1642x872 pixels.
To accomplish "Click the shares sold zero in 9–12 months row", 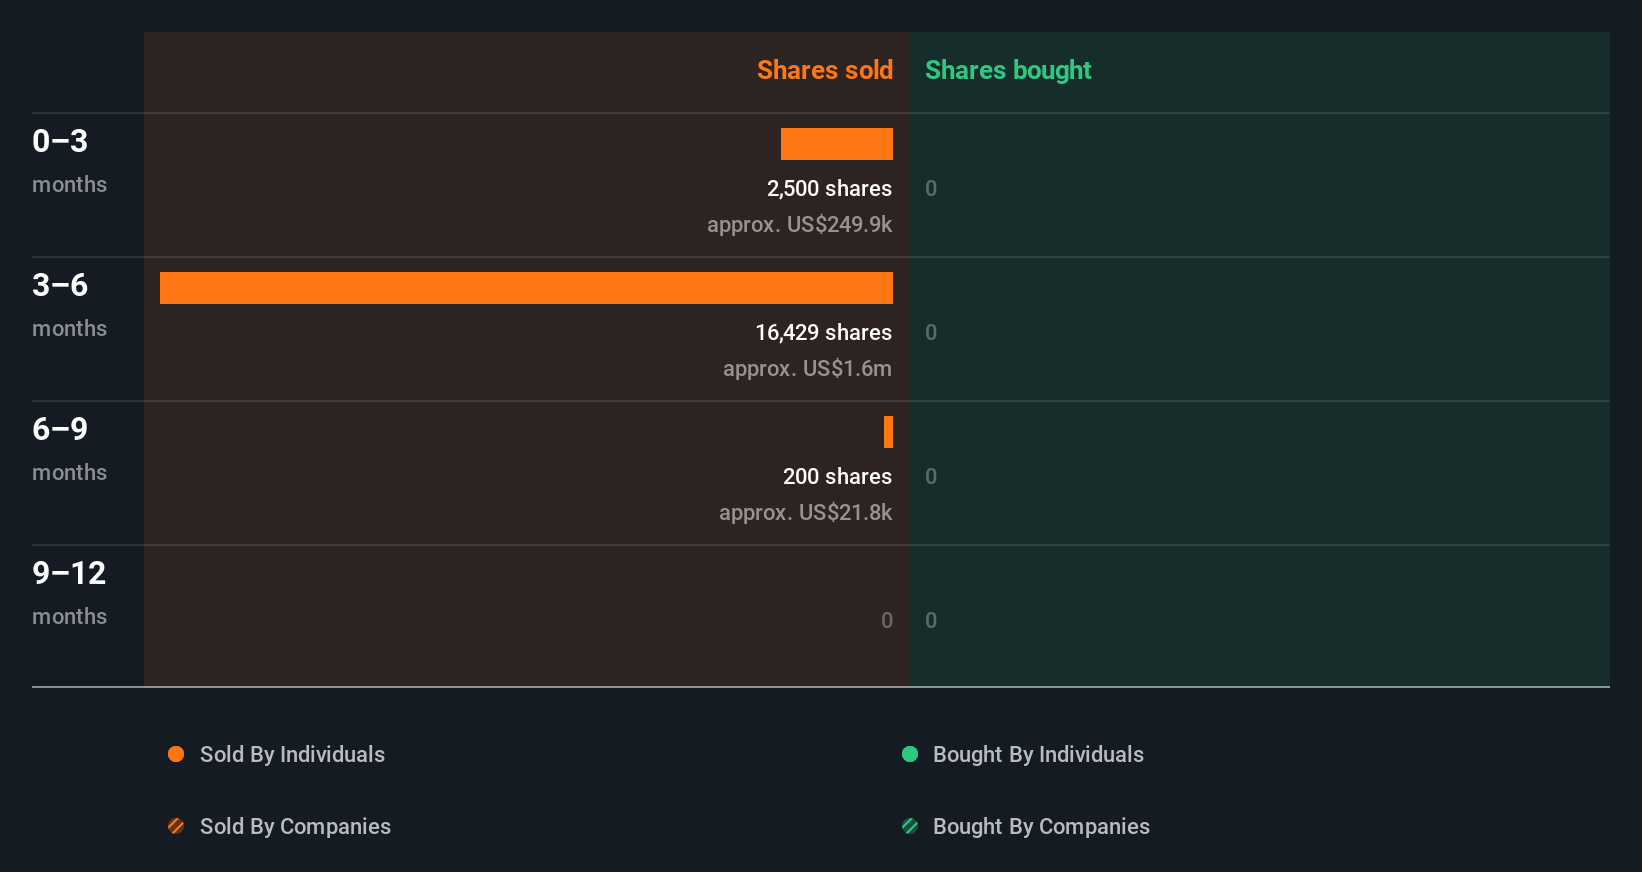I will point(887,620).
